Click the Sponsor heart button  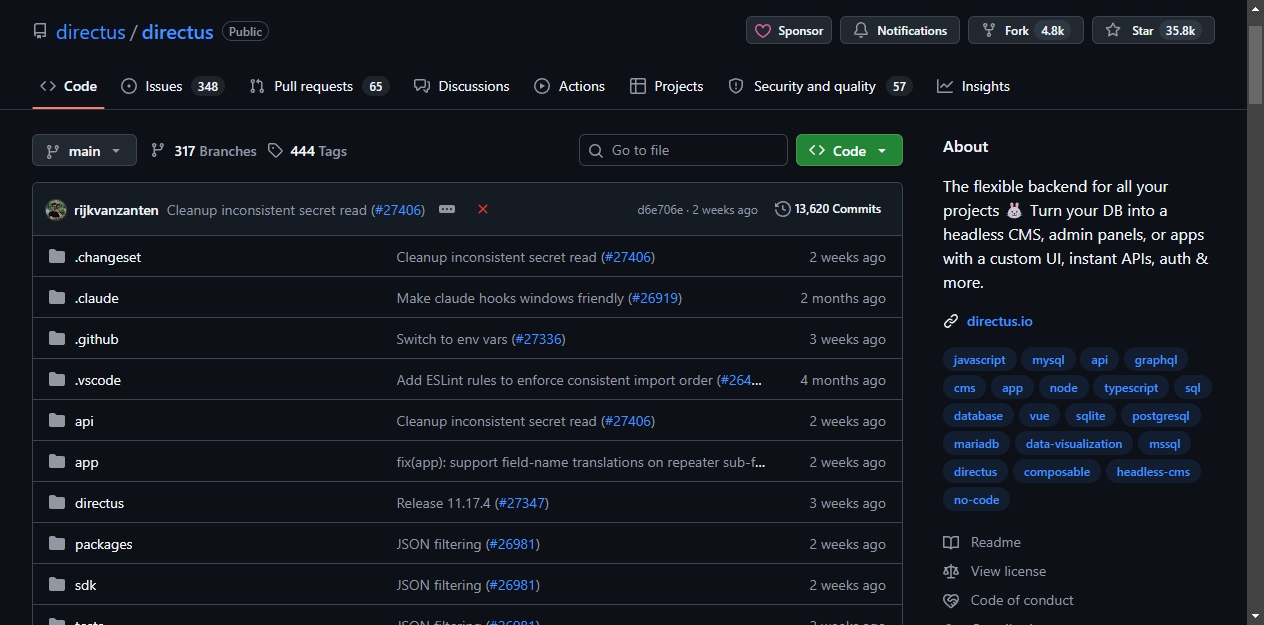point(789,31)
